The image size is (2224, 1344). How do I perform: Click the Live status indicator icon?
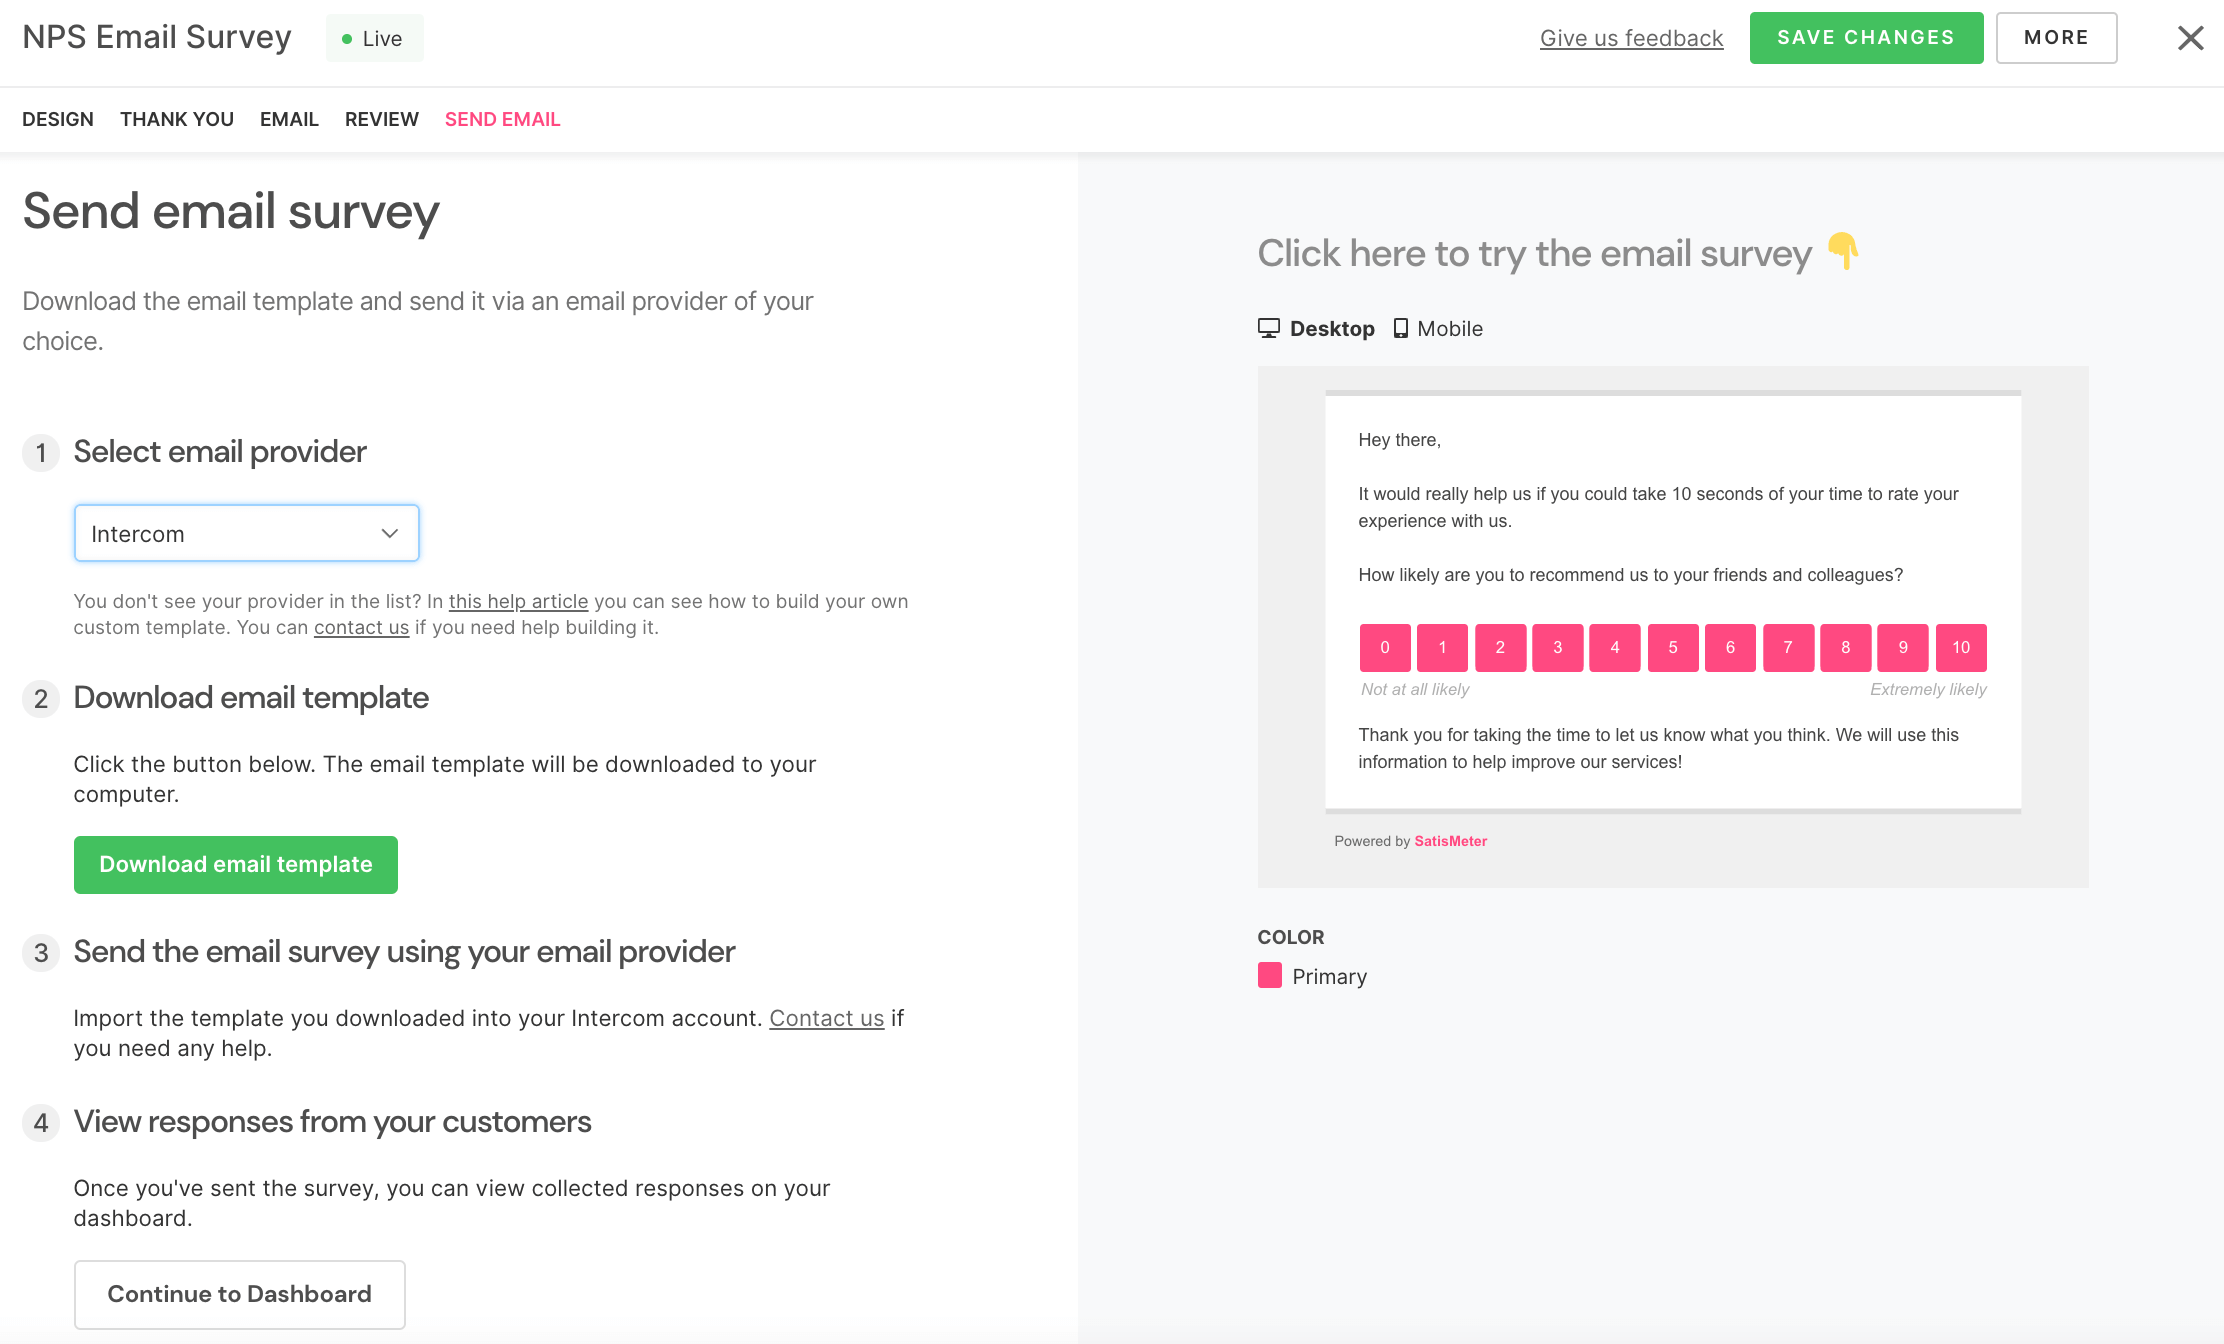351,38
